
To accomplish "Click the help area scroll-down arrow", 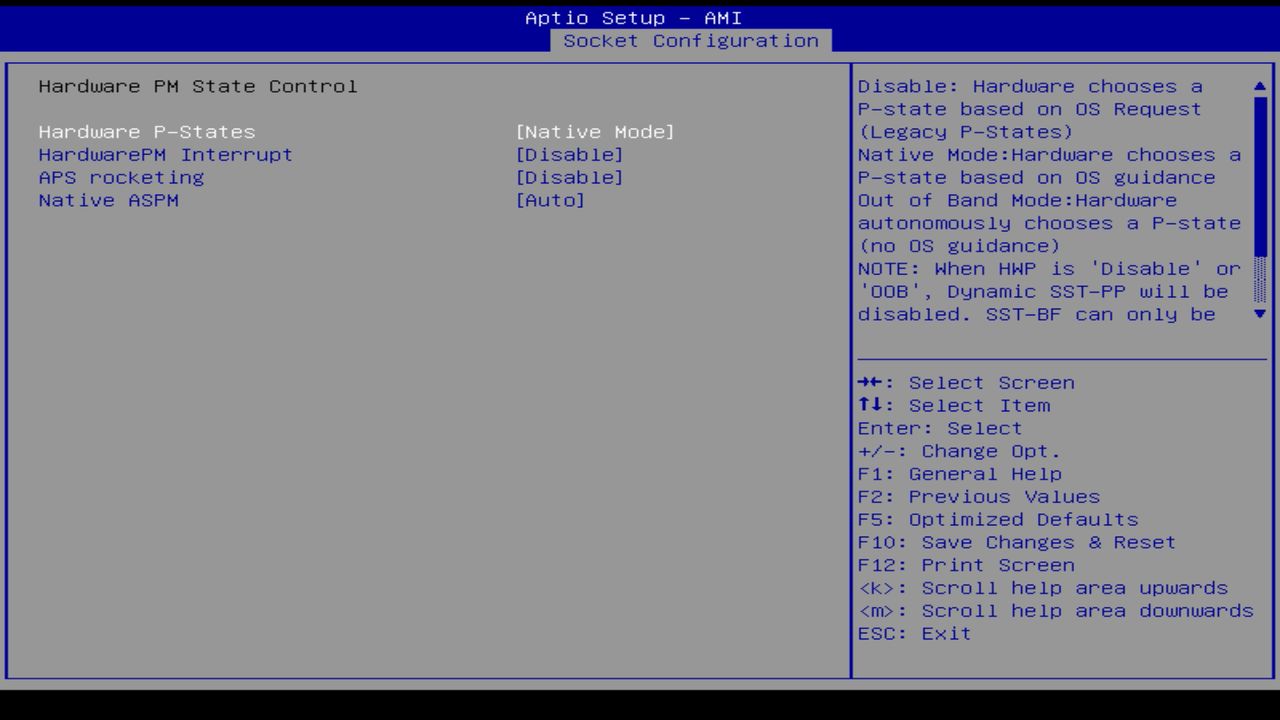I will point(1259,312).
